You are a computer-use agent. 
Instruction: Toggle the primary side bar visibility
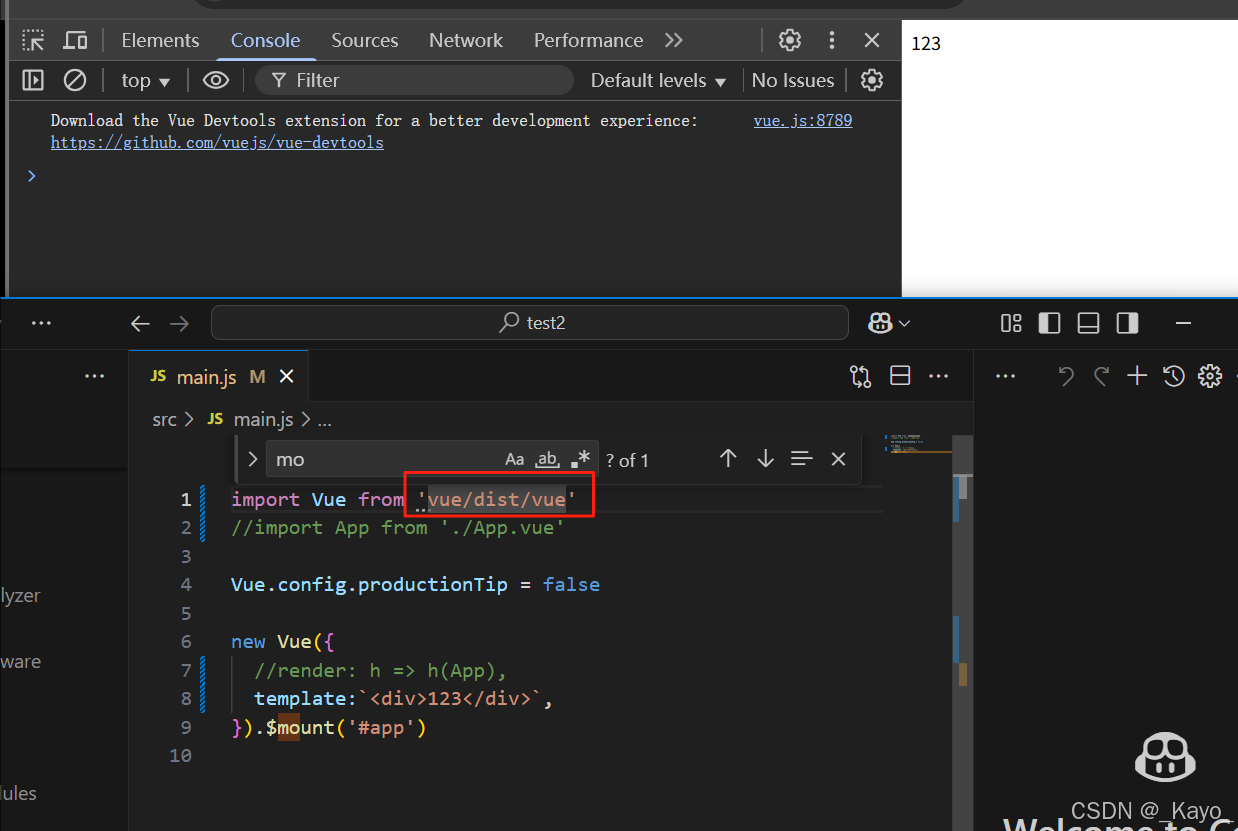(x=1049, y=323)
